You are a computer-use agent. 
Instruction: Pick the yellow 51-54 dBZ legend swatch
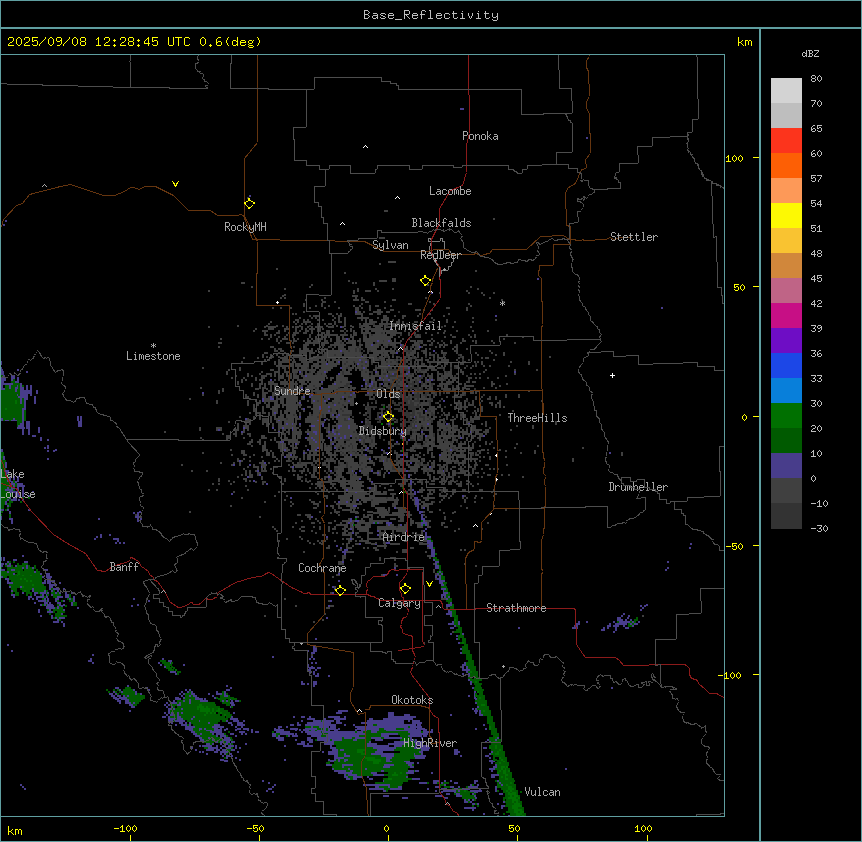(786, 215)
